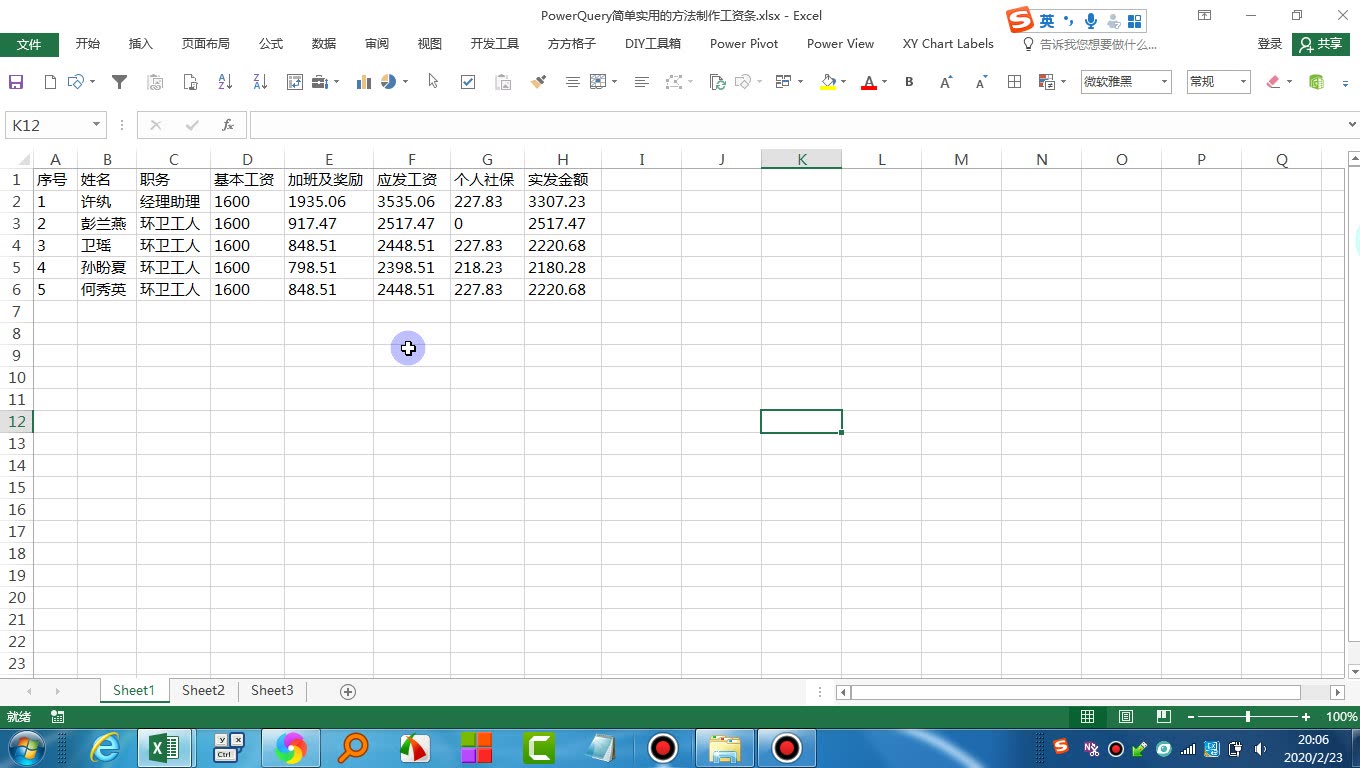Add a new sheet plus button
Image resolution: width=1360 pixels, height=768 pixels.
(x=348, y=691)
